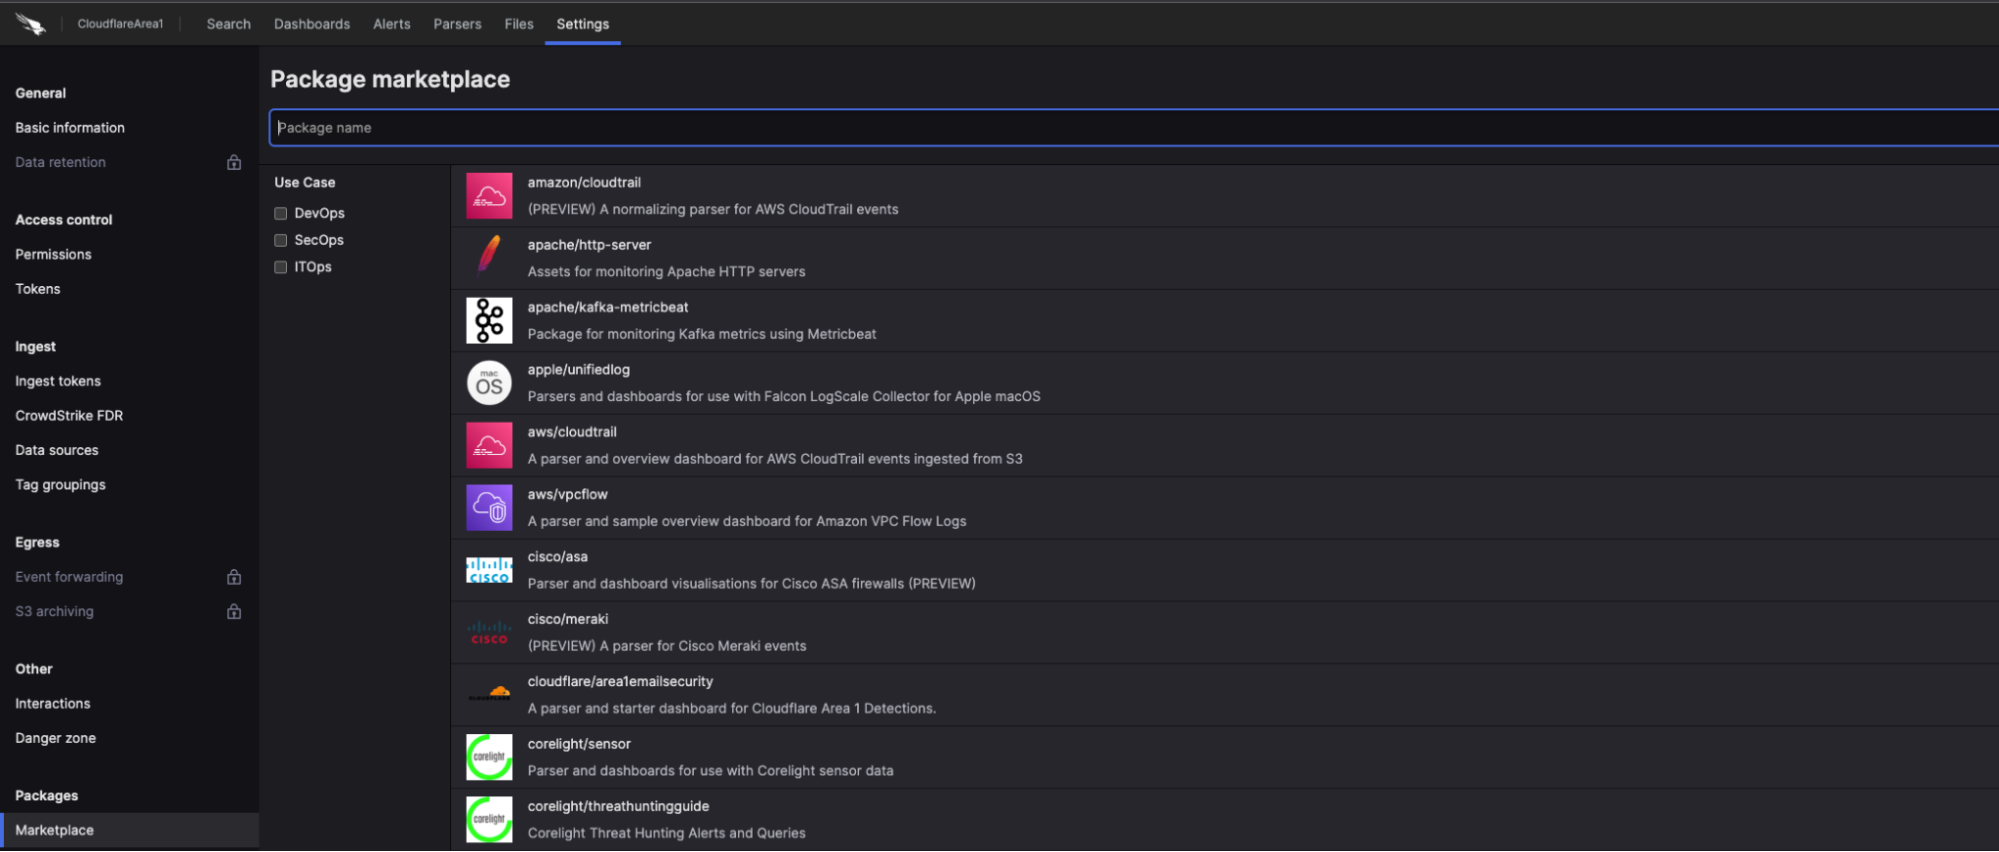The width and height of the screenshot is (1999, 852).
Task: Select the Cisco logo for cisco/asa
Action: coord(489,570)
